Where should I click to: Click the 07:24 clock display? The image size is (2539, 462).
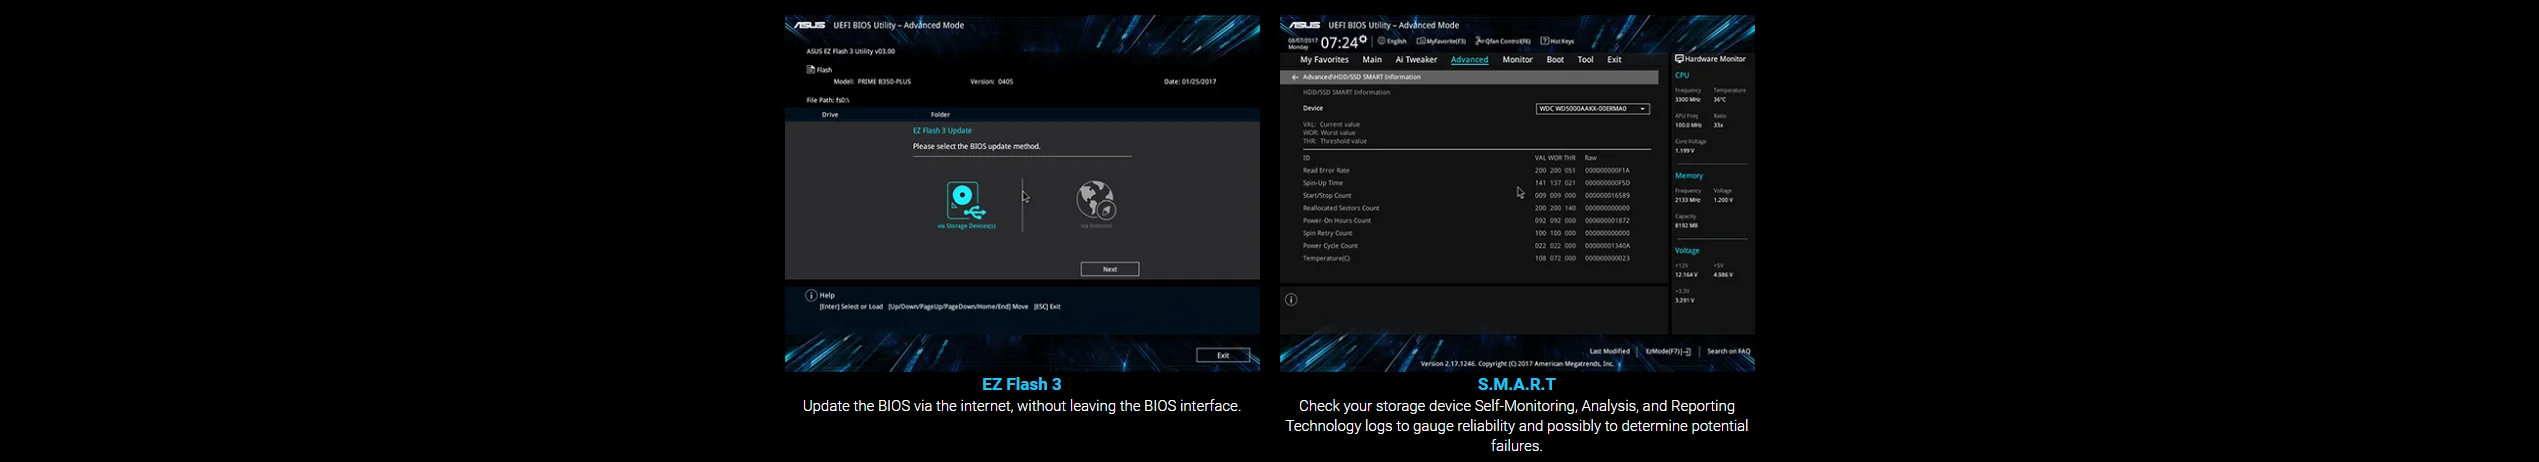pos(1339,42)
